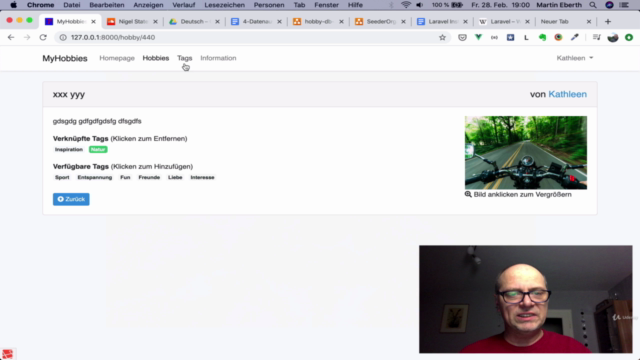Click the magnifier icon below the image

468,194
